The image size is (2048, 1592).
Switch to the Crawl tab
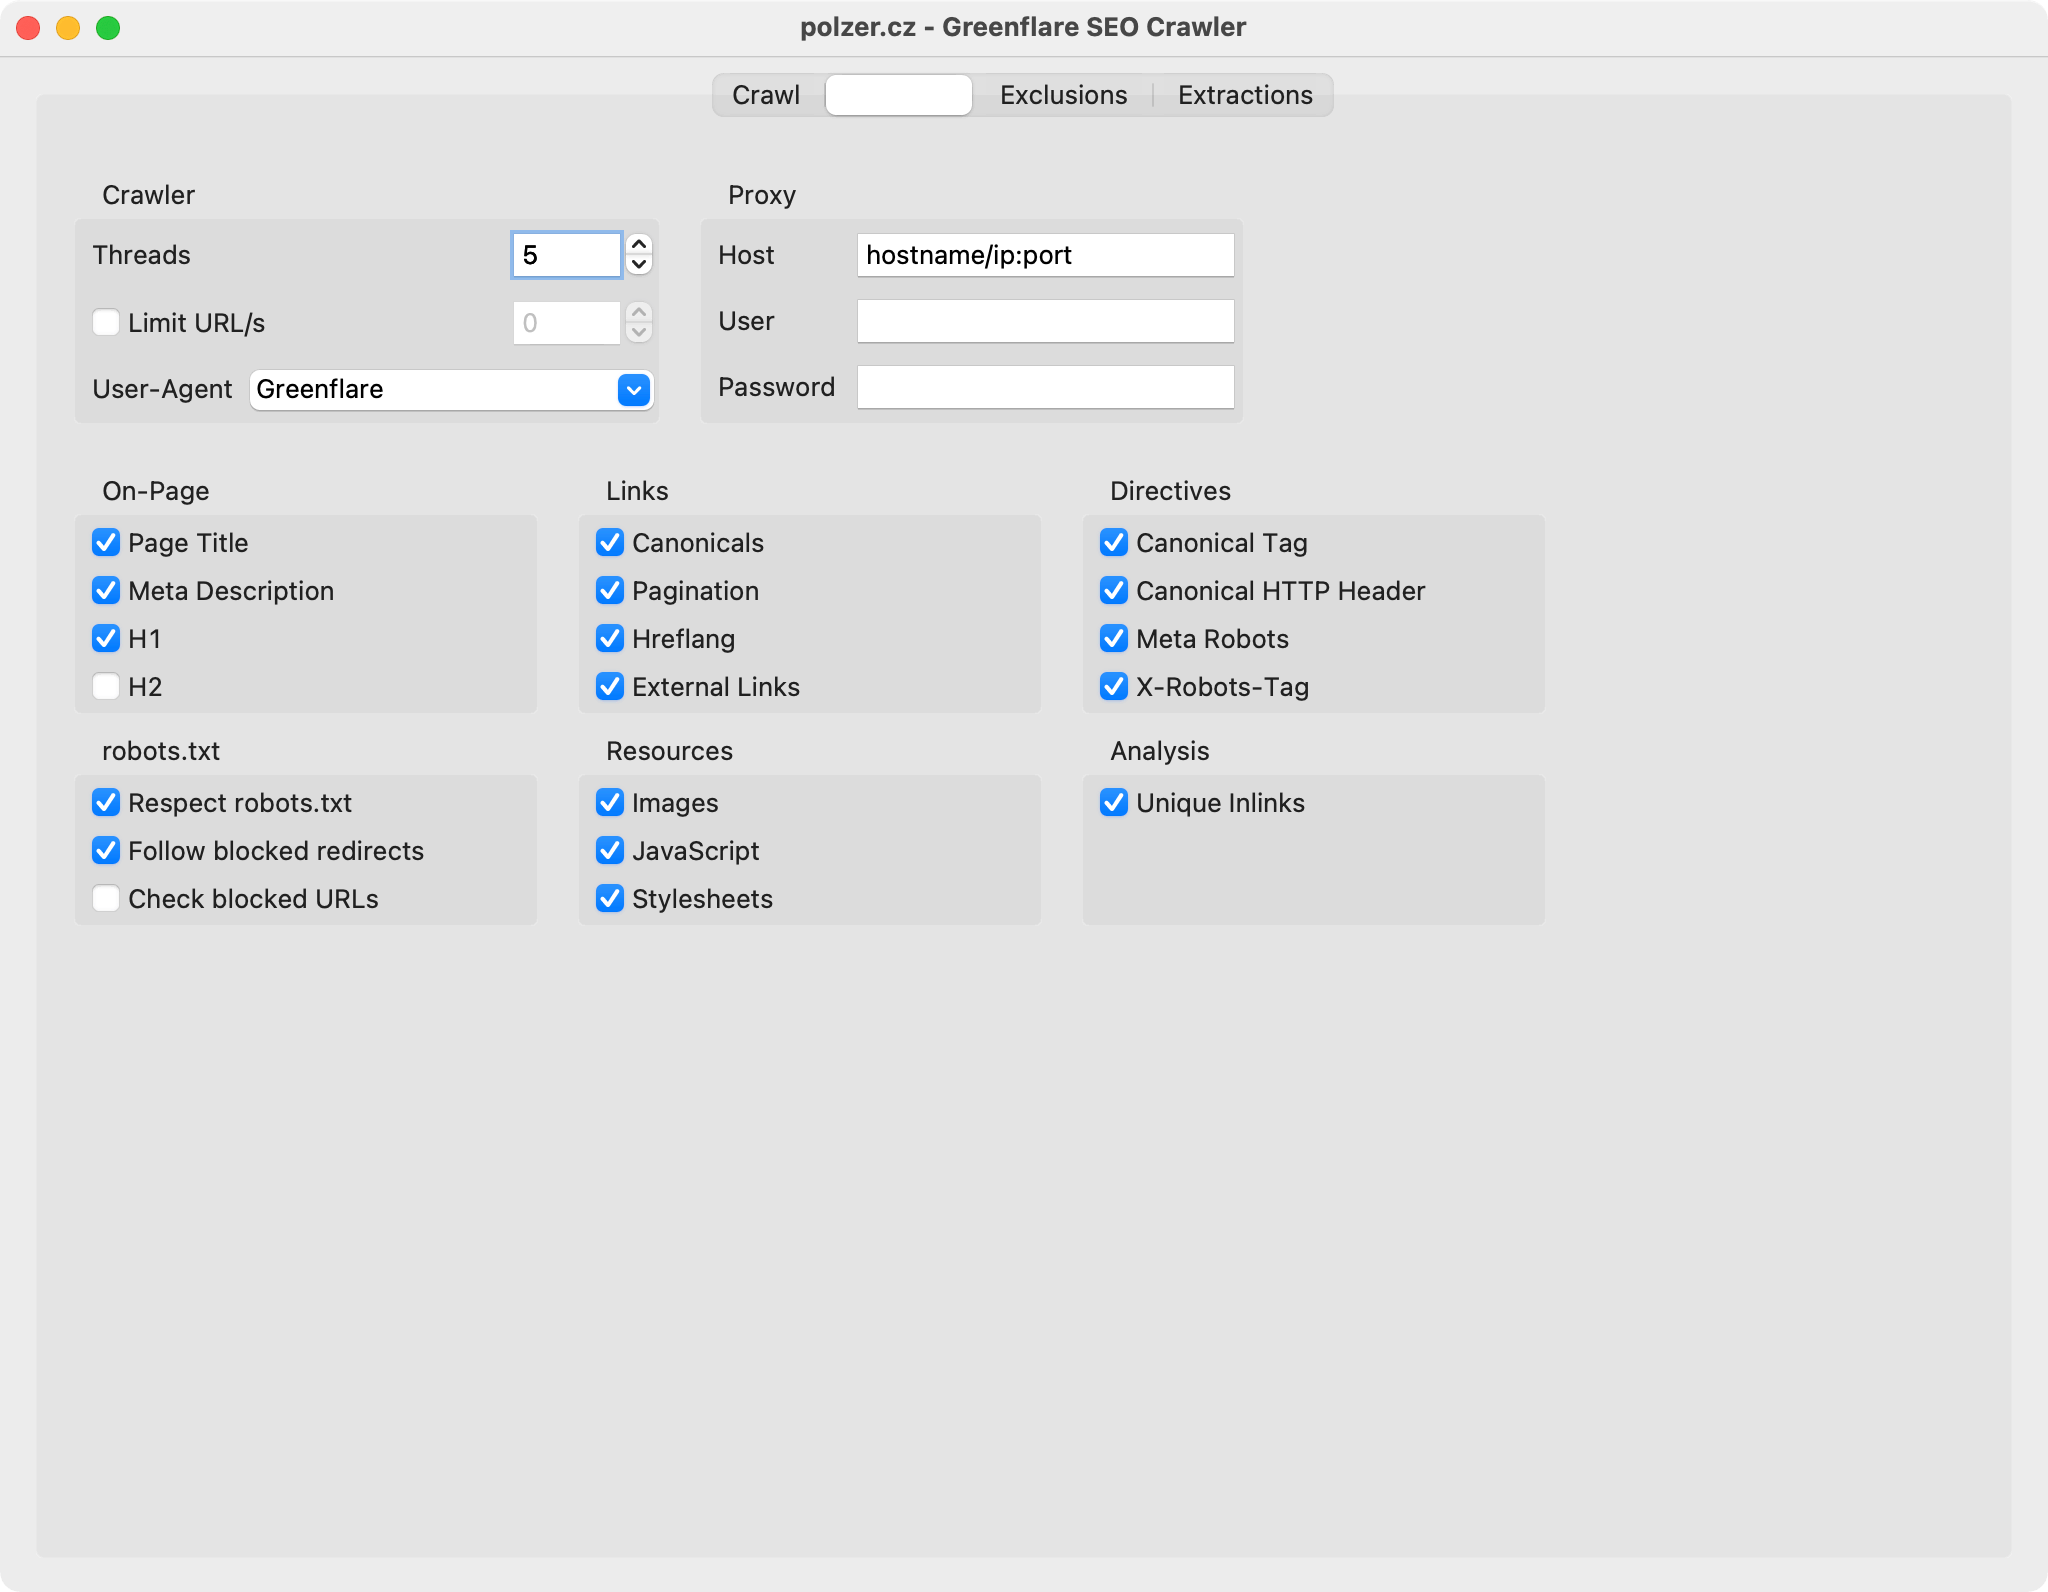(x=766, y=95)
